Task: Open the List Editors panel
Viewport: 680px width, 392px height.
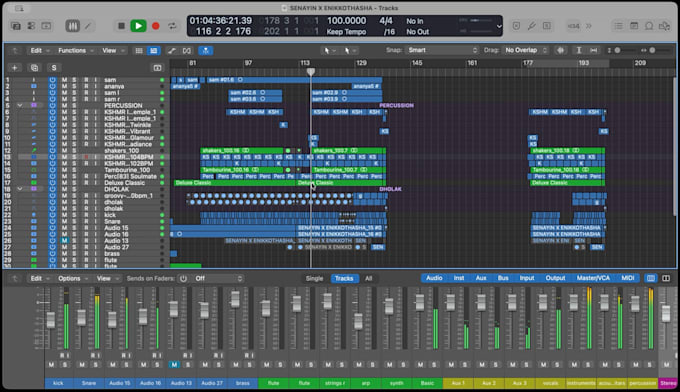Action: [x=618, y=26]
